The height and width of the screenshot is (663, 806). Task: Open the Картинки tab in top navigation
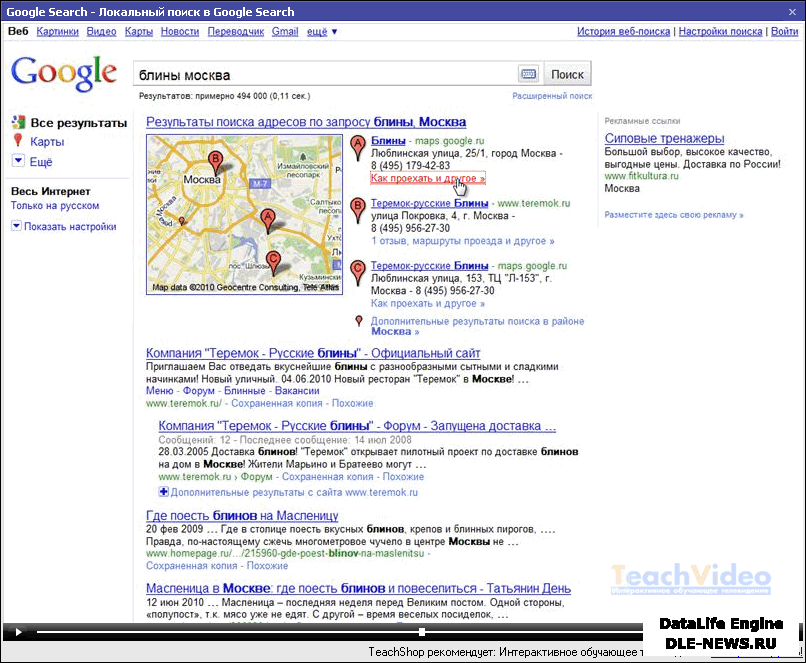58,31
